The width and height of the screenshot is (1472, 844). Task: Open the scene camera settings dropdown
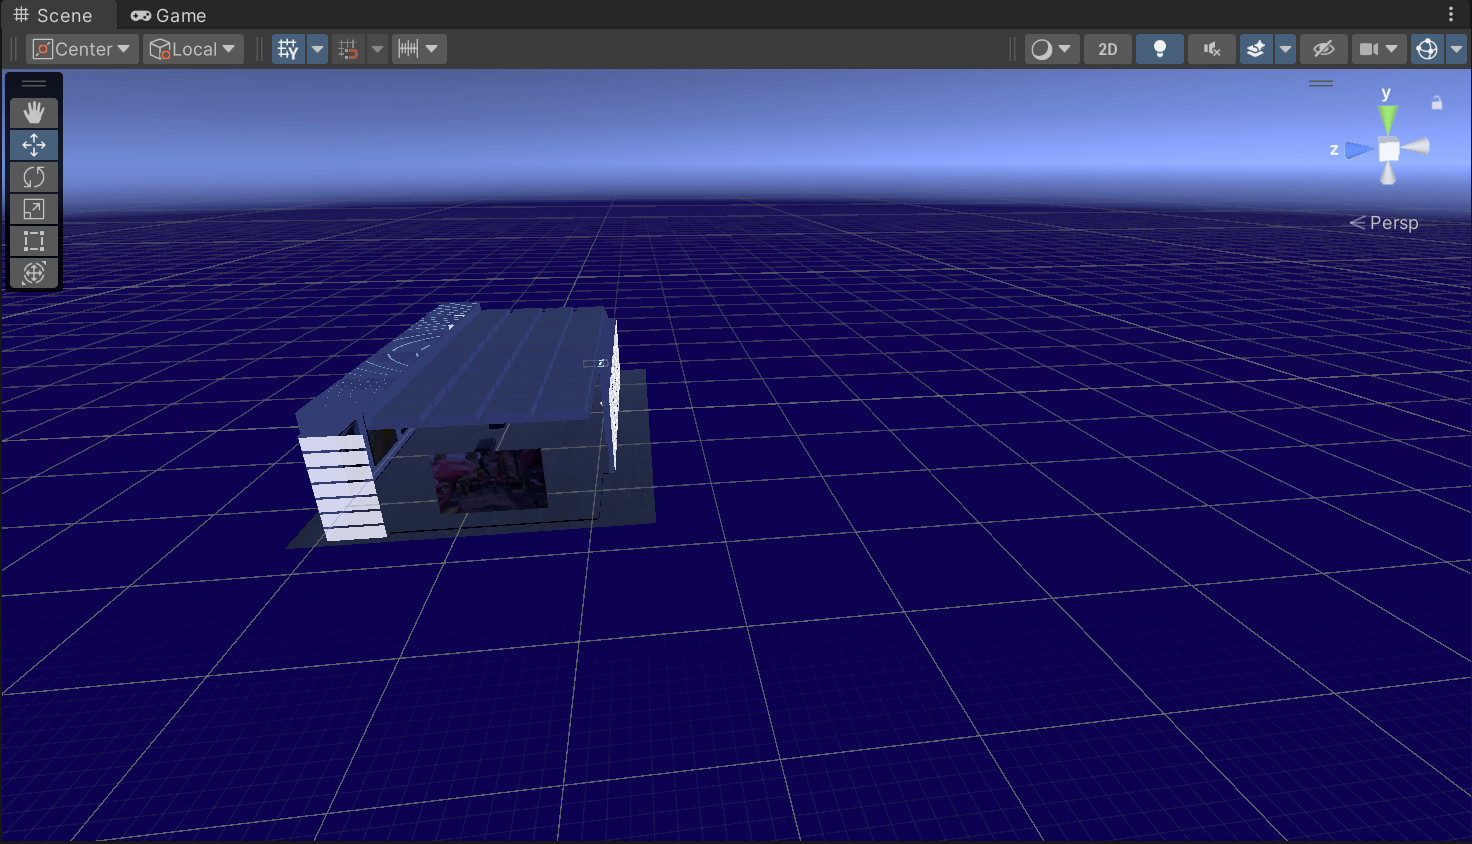point(1379,49)
